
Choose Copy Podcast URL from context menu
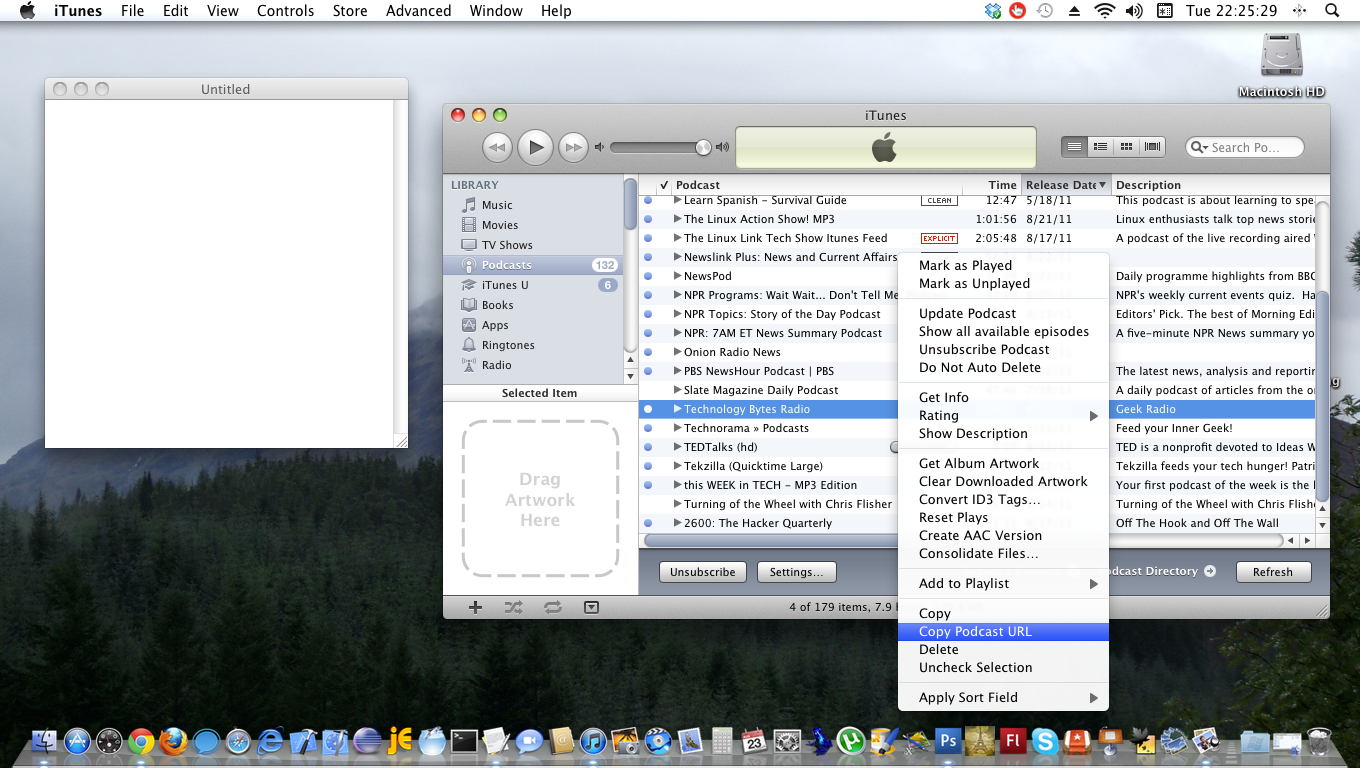point(975,632)
